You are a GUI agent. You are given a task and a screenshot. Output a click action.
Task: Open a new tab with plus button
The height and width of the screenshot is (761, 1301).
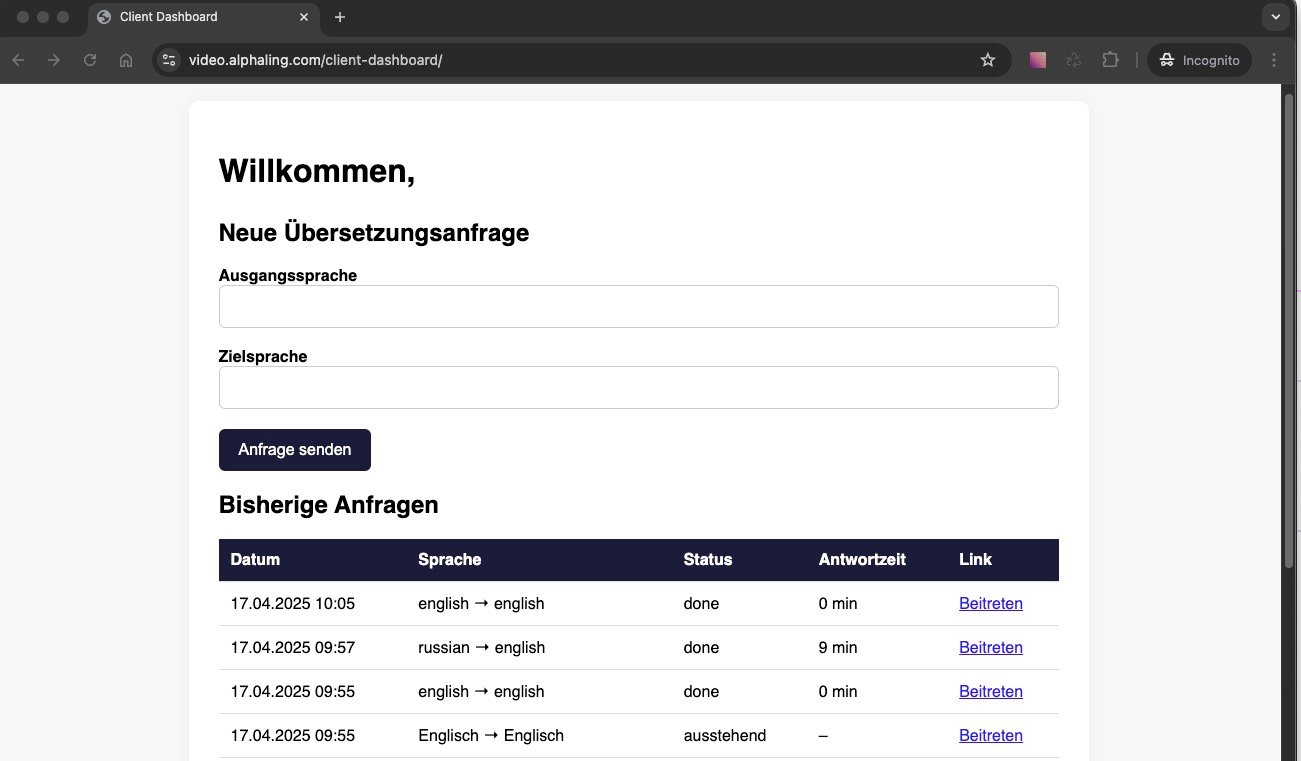pos(340,17)
